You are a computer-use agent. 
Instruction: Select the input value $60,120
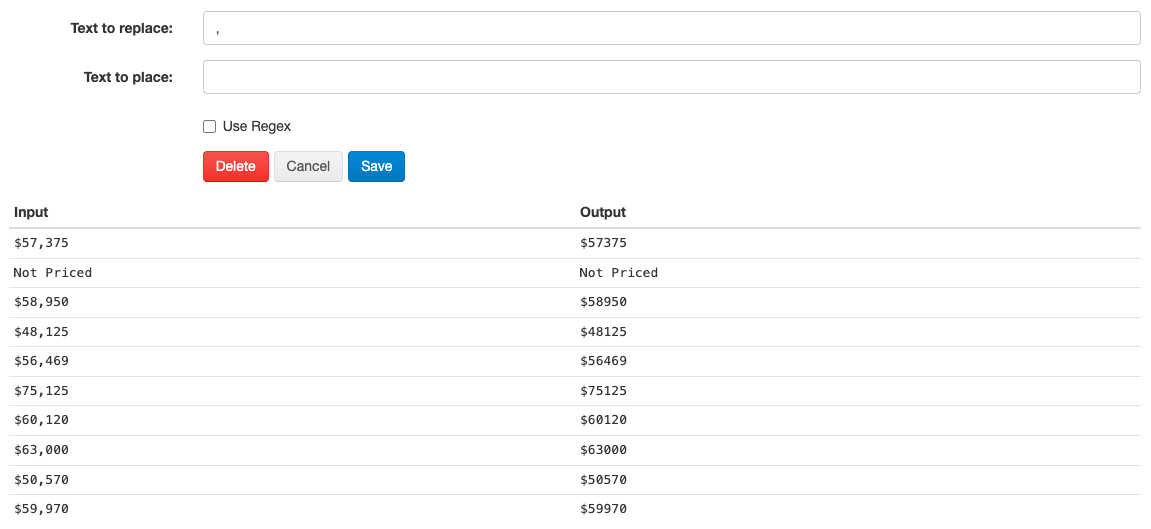point(41,420)
